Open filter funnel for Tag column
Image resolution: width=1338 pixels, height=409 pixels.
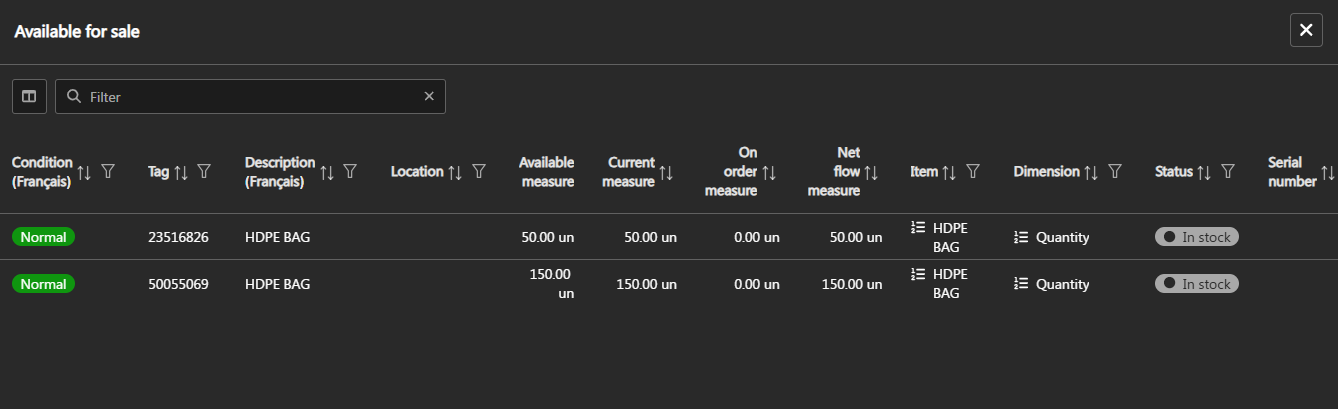204,172
